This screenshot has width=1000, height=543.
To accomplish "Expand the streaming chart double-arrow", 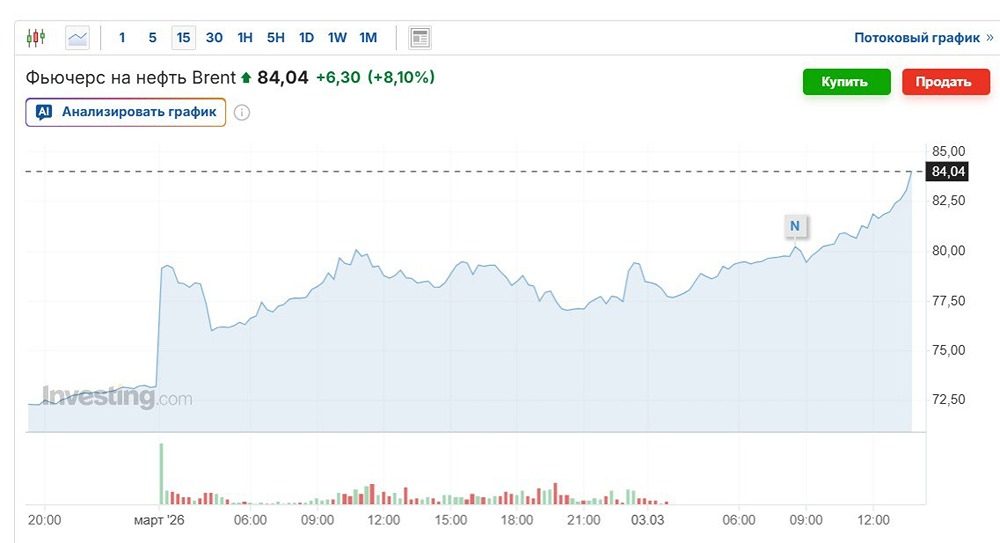I will [x=990, y=37].
